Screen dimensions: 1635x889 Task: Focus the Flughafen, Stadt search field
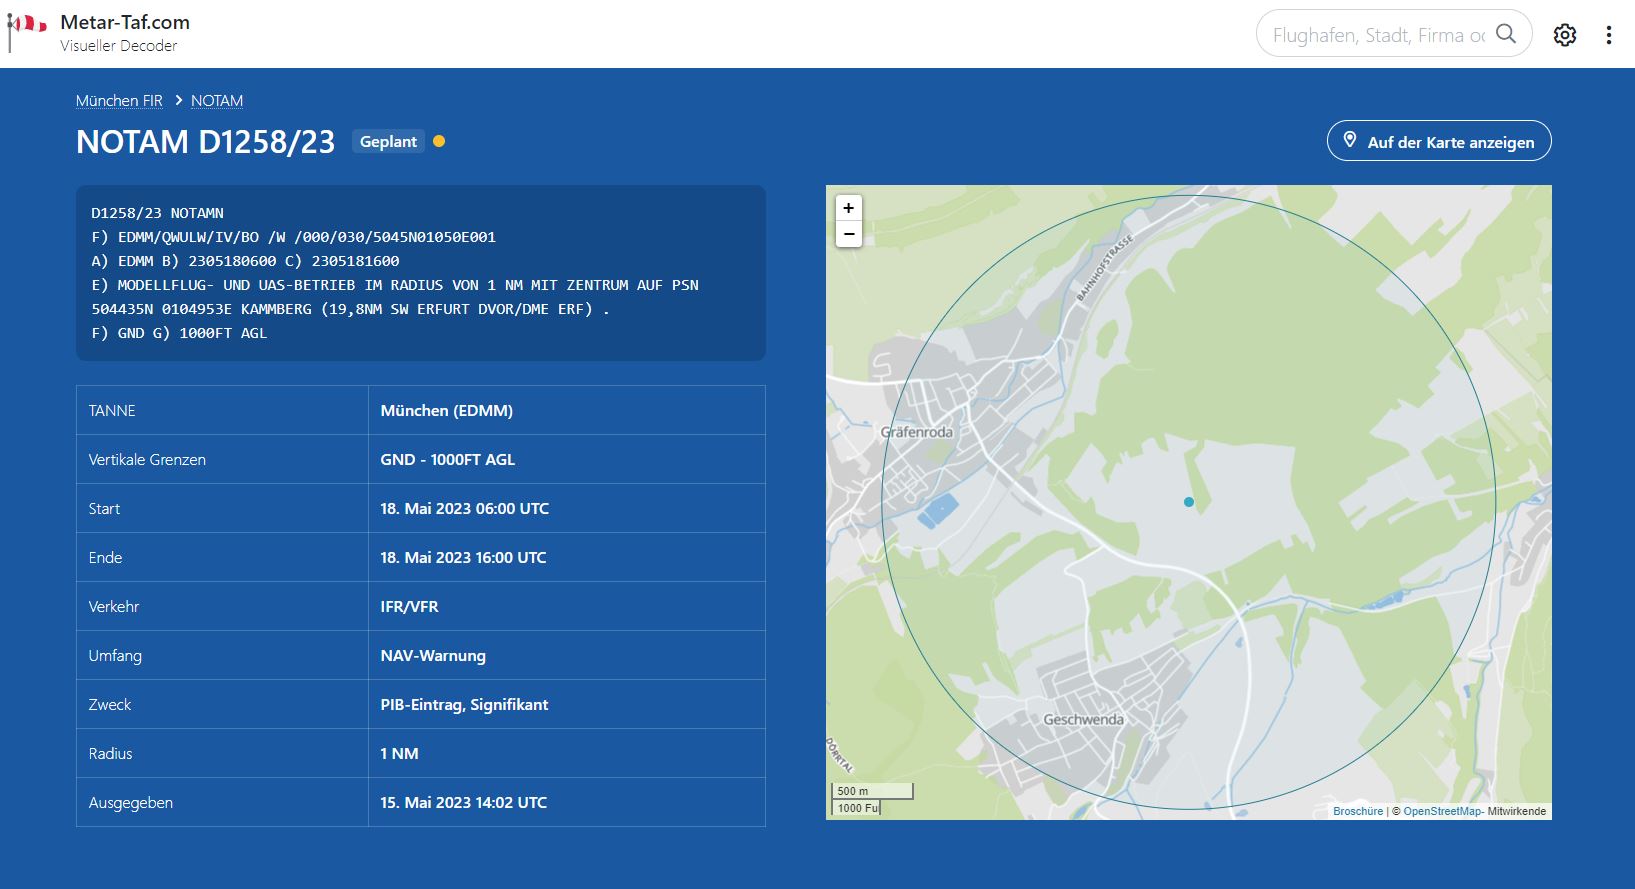click(1377, 35)
